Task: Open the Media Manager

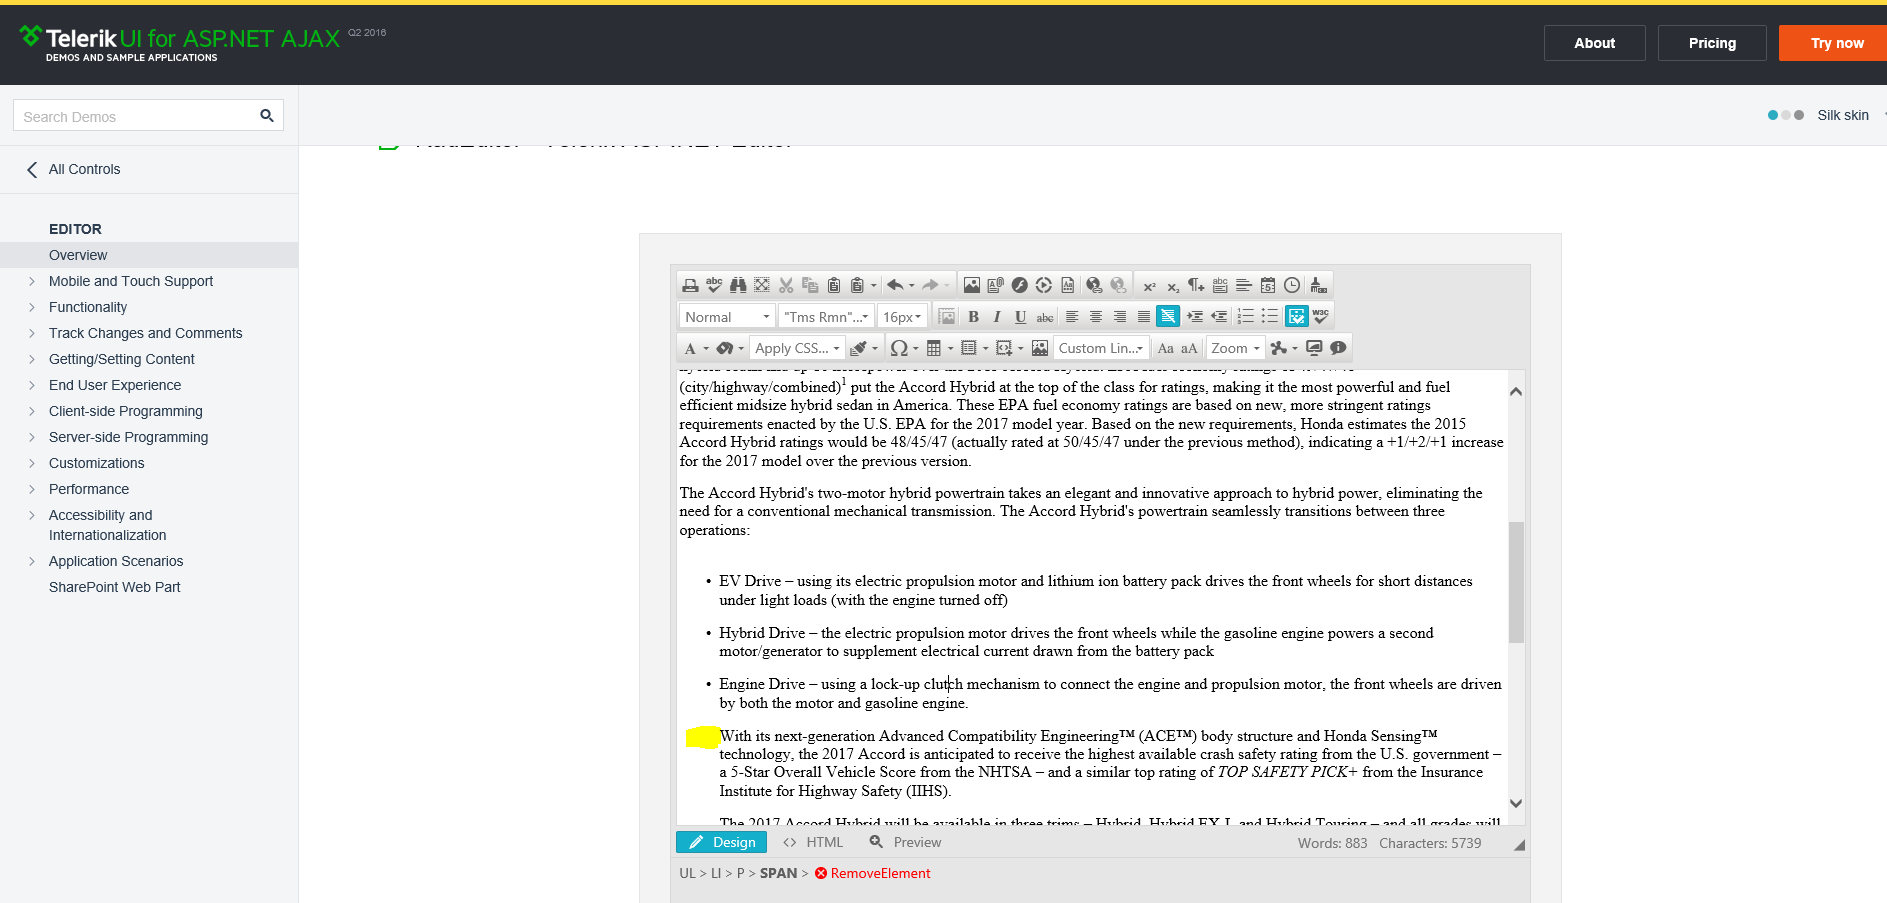Action: 1044,286
